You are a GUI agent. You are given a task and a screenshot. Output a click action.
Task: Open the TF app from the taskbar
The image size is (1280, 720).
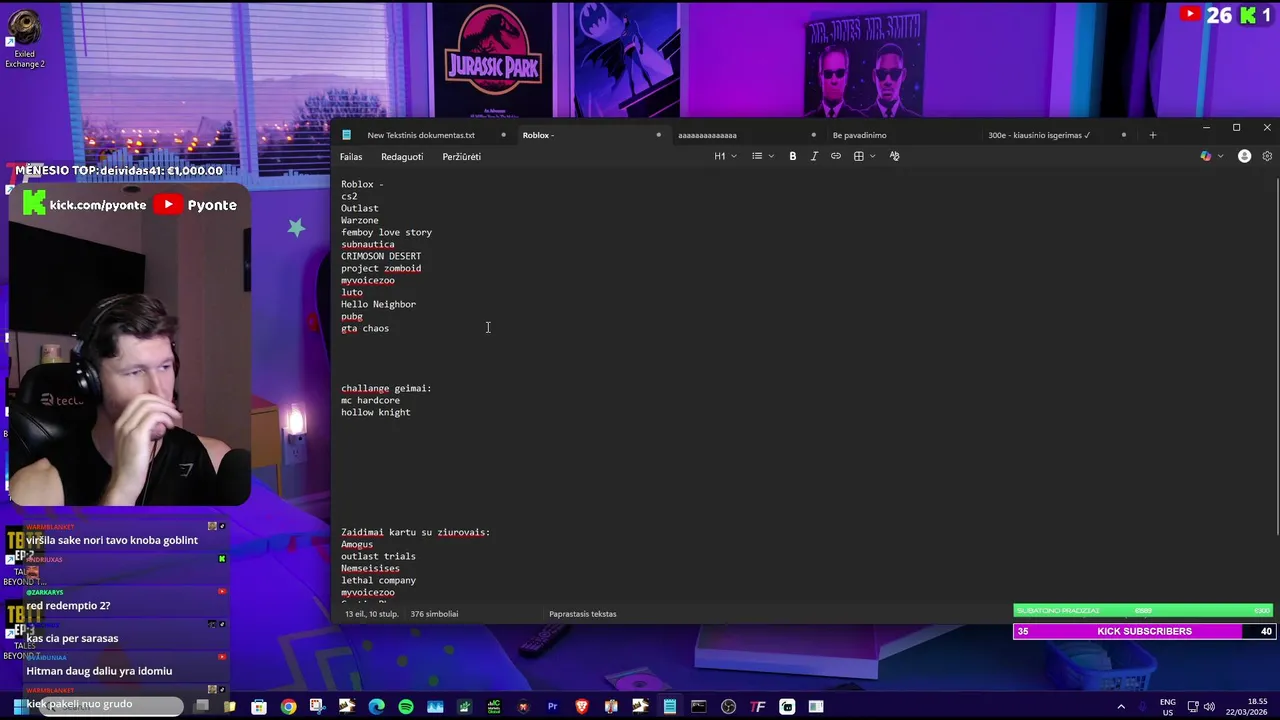[x=758, y=707]
